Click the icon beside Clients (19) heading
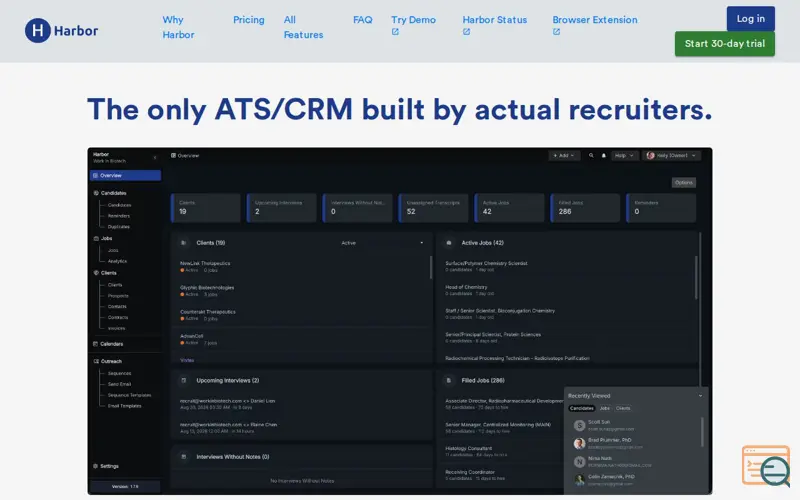This screenshot has width=800, height=500. [x=184, y=243]
